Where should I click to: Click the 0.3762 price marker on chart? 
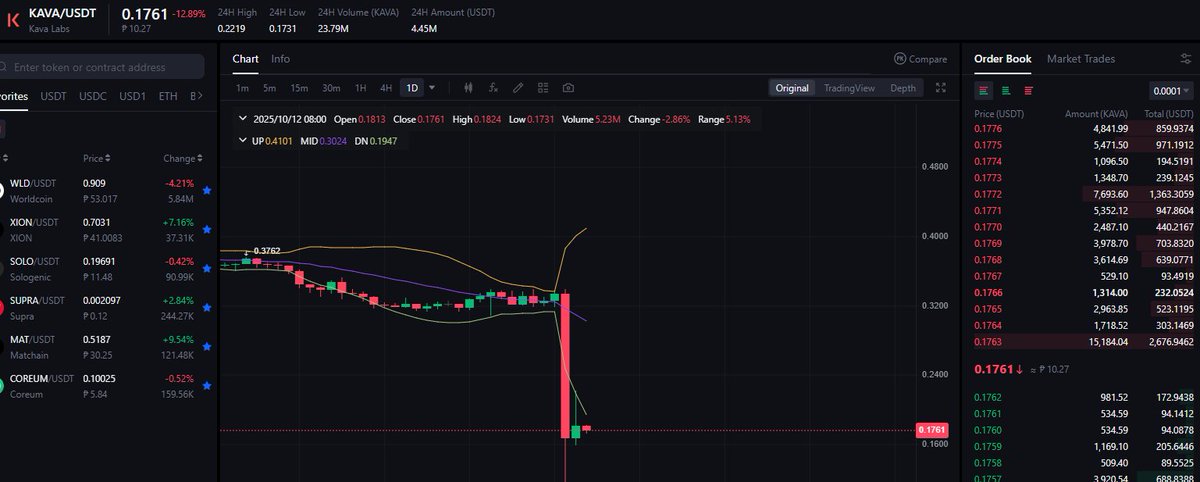pos(266,251)
